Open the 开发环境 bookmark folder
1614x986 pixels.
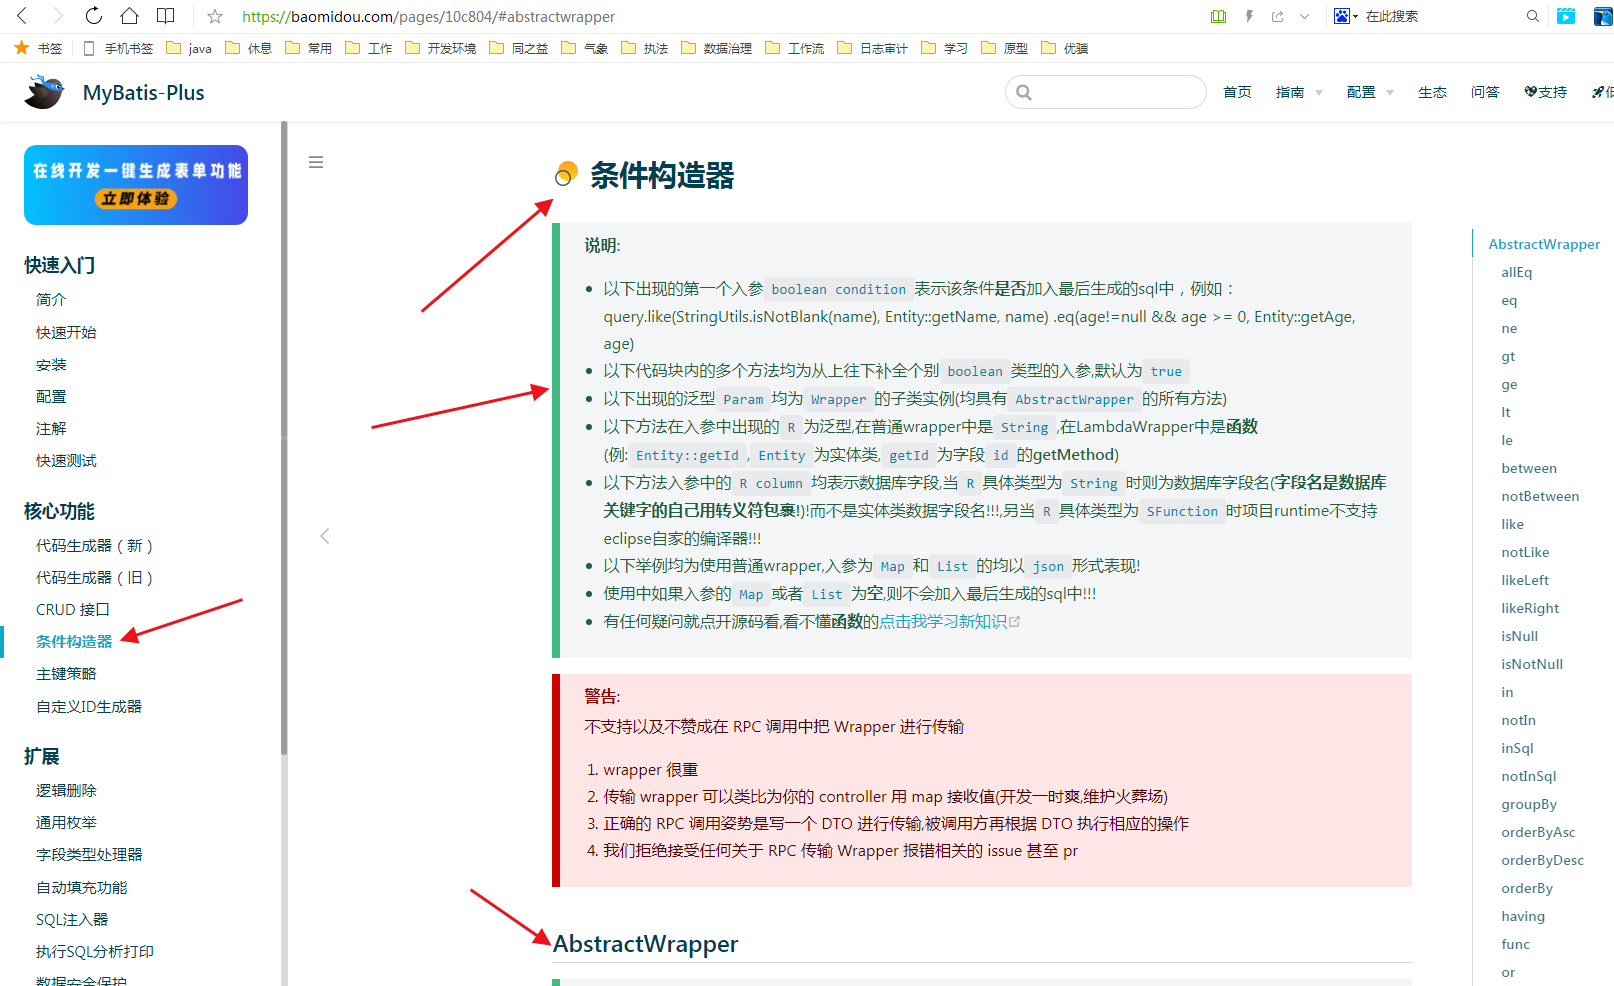tap(441, 48)
